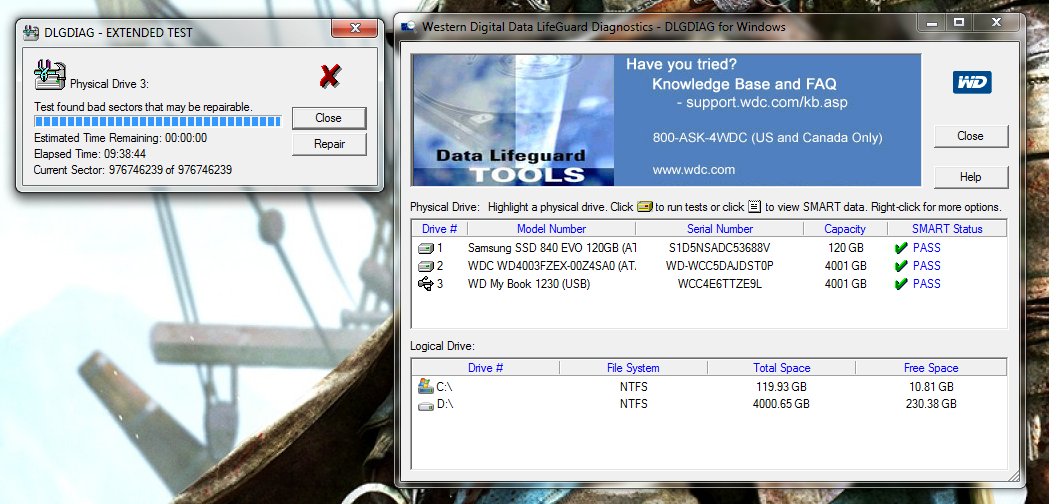This screenshot has height=504, width=1049.
Task: Click the Total Space column header
Action: pos(781,368)
